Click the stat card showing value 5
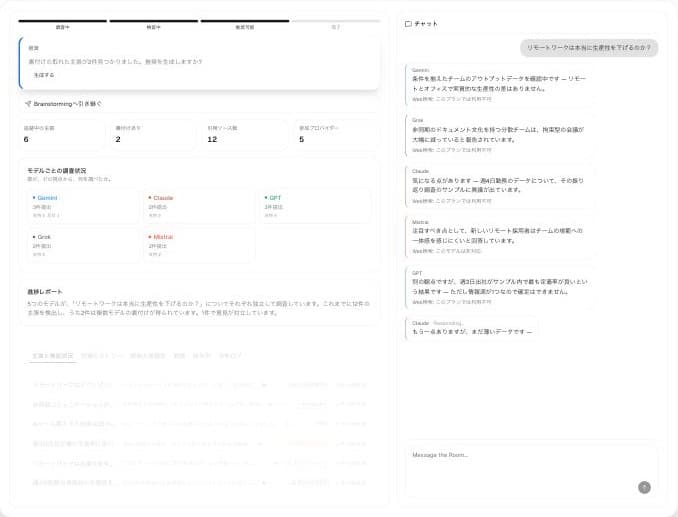Image resolution: width=678 pixels, height=517 pixels. pyautogui.click(x=337, y=134)
